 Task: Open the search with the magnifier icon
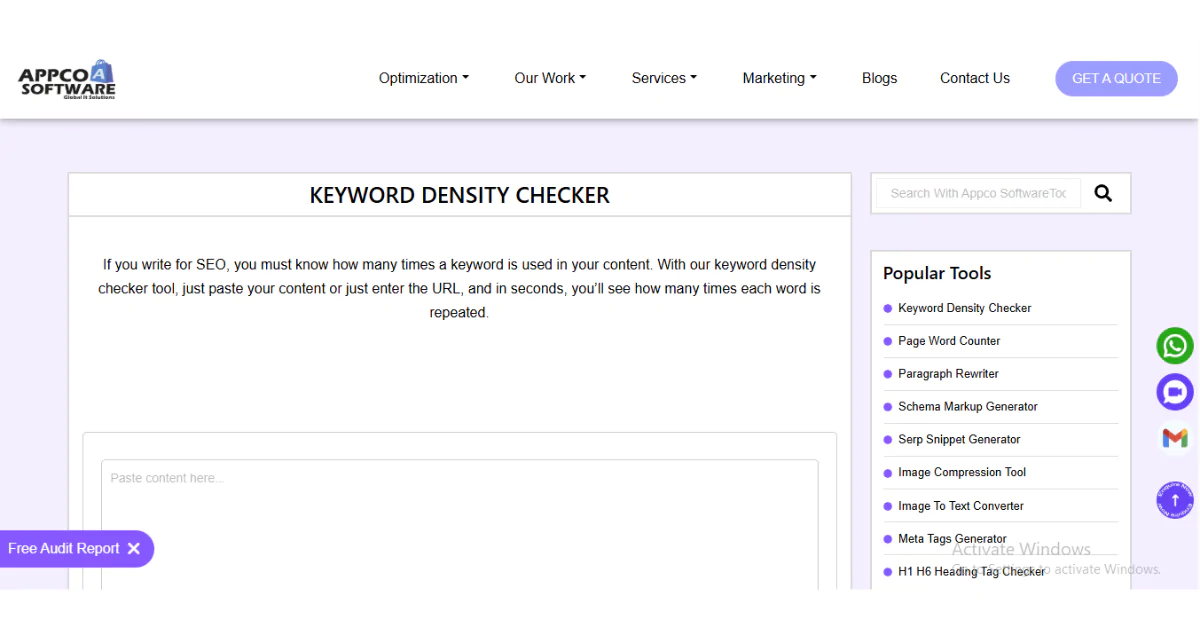click(x=1103, y=193)
